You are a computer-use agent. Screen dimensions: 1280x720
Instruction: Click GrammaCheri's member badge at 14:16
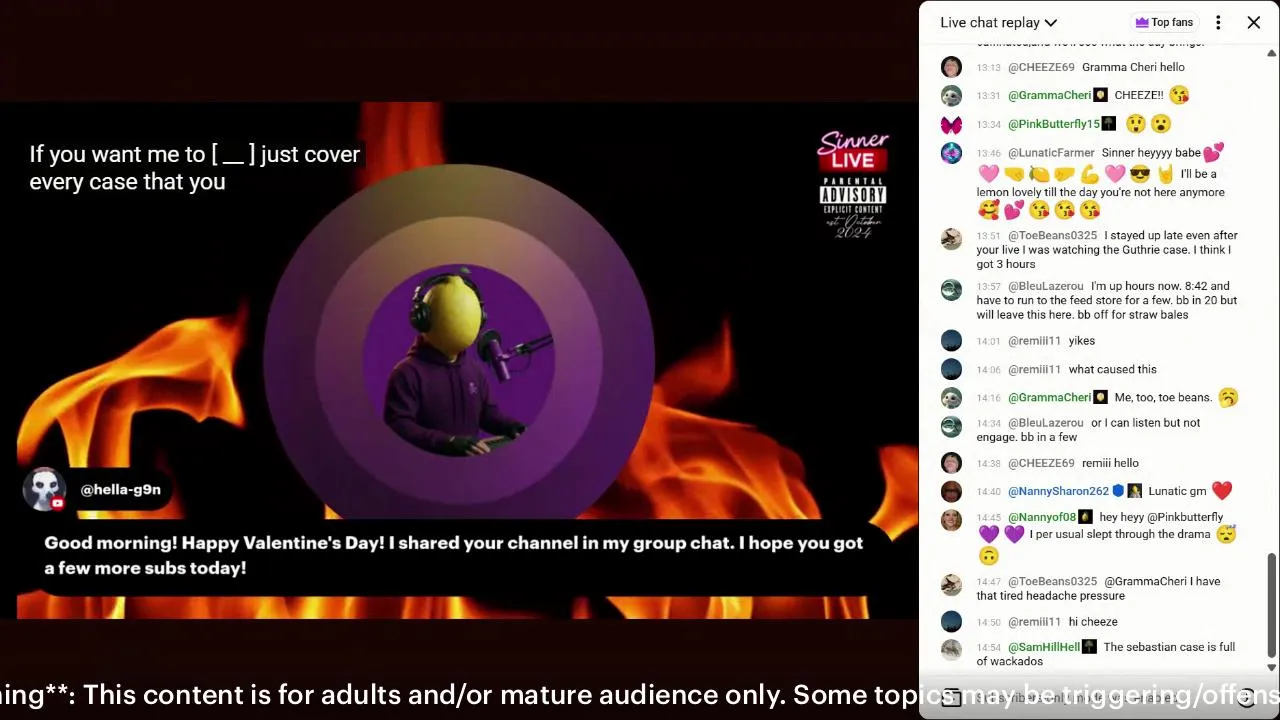[1100, 397]
